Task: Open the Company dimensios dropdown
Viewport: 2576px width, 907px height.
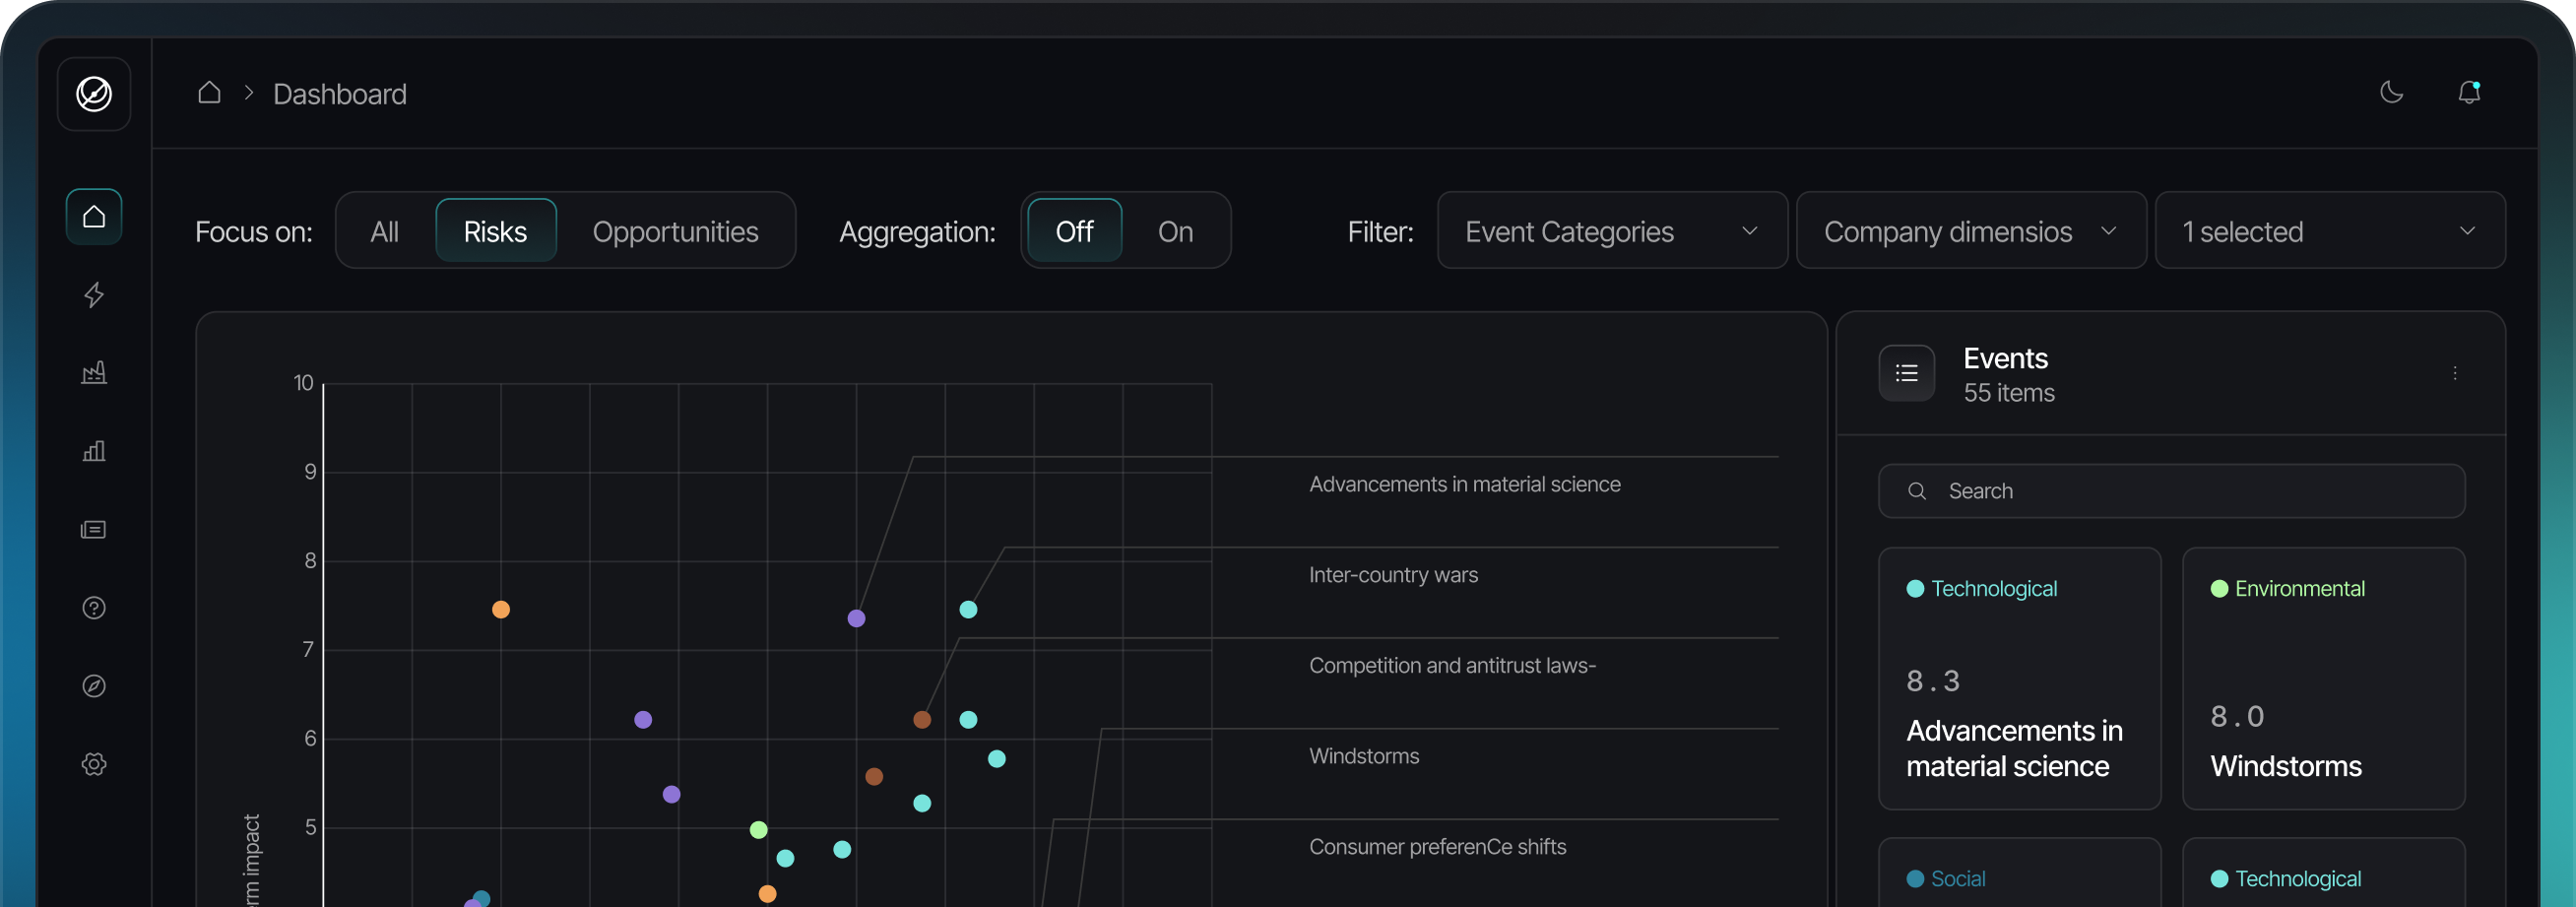Action: pos(1970,232)
